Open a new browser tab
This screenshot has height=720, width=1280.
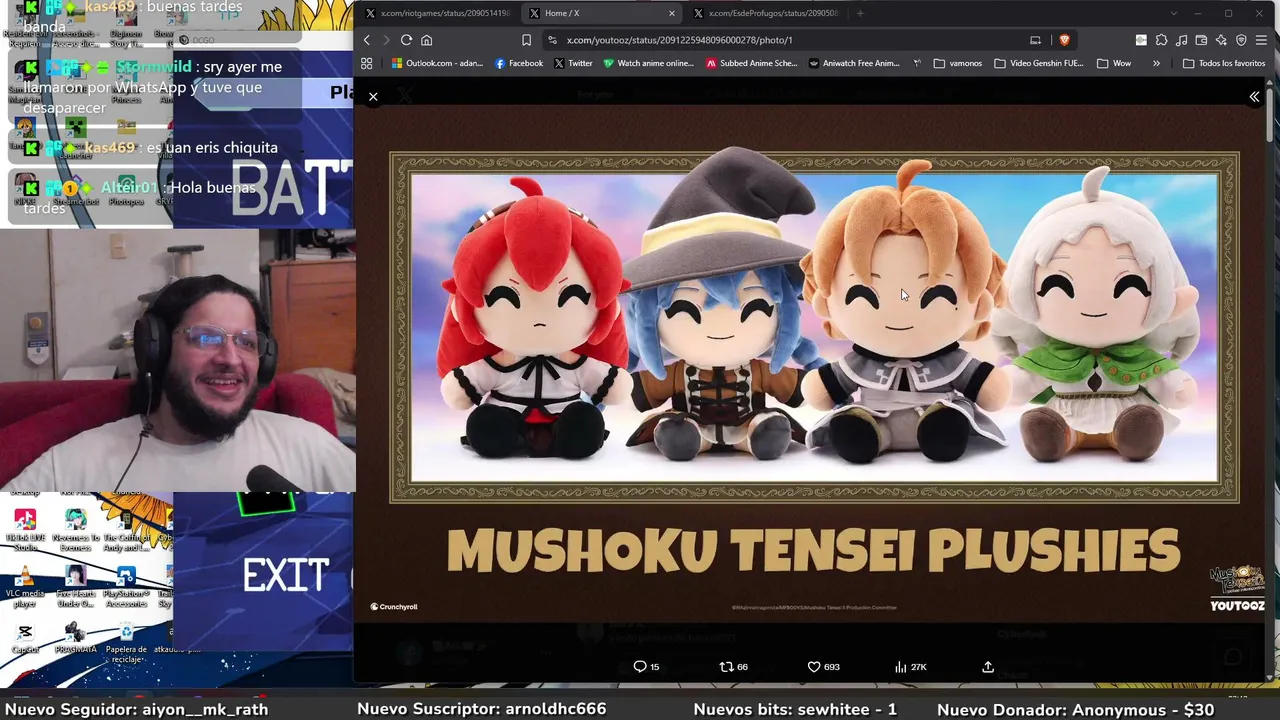click(x=860, y=13)
